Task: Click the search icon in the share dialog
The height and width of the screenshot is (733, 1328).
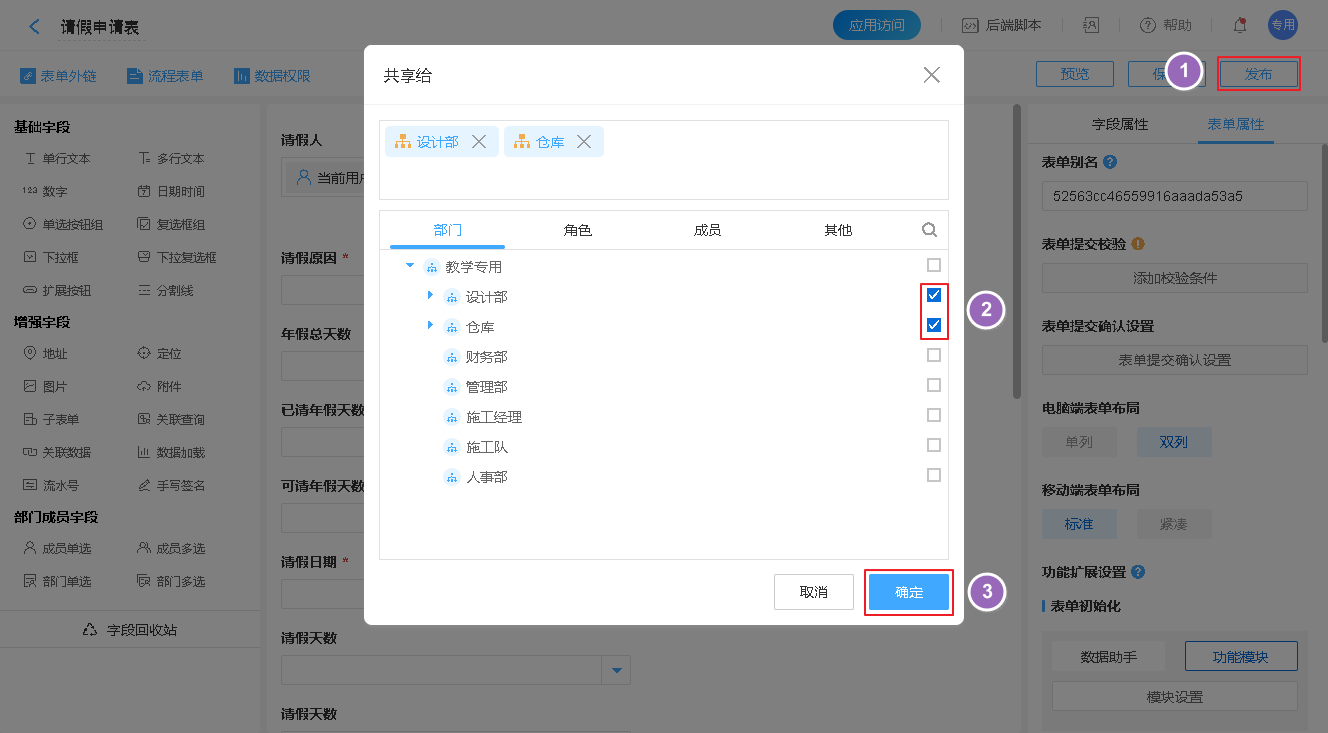Action: tap(929, 230)
